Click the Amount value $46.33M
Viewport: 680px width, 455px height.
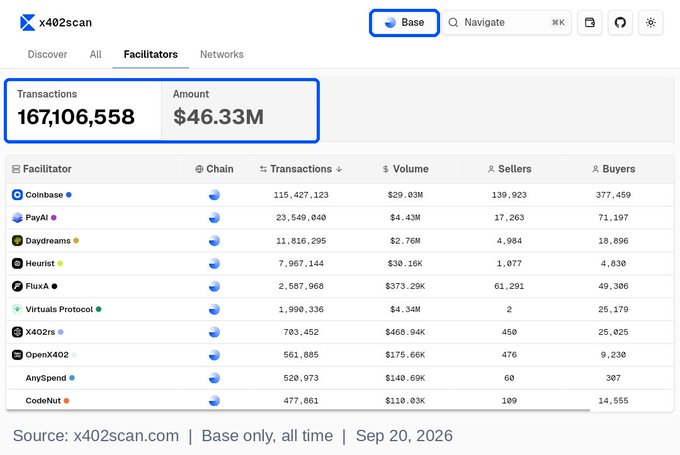[x=218, y=117]
